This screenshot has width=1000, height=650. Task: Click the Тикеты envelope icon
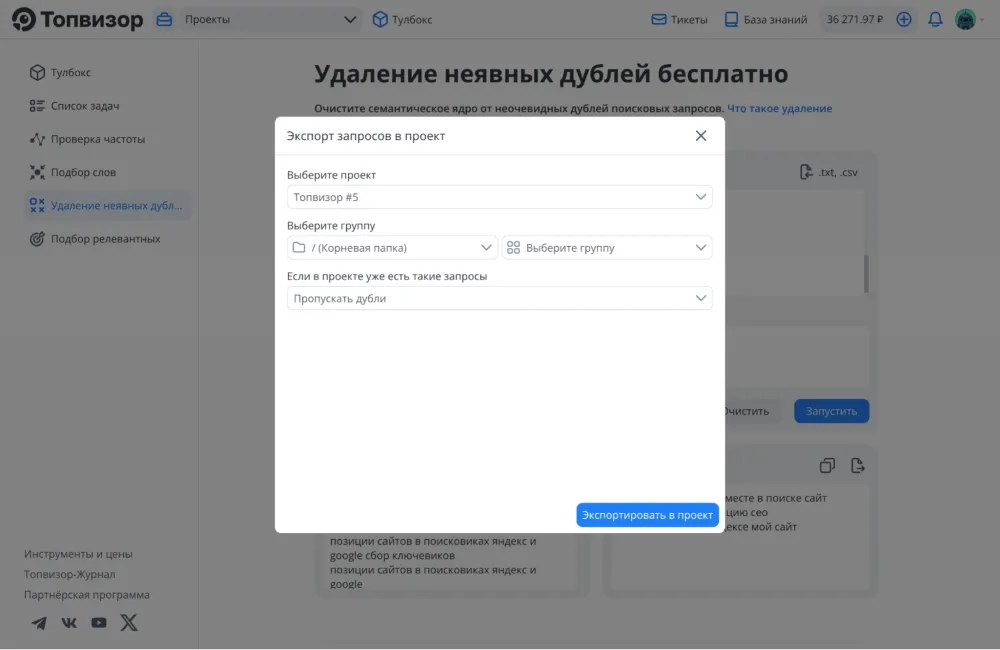pyautogui.click(x=659, y=19)
